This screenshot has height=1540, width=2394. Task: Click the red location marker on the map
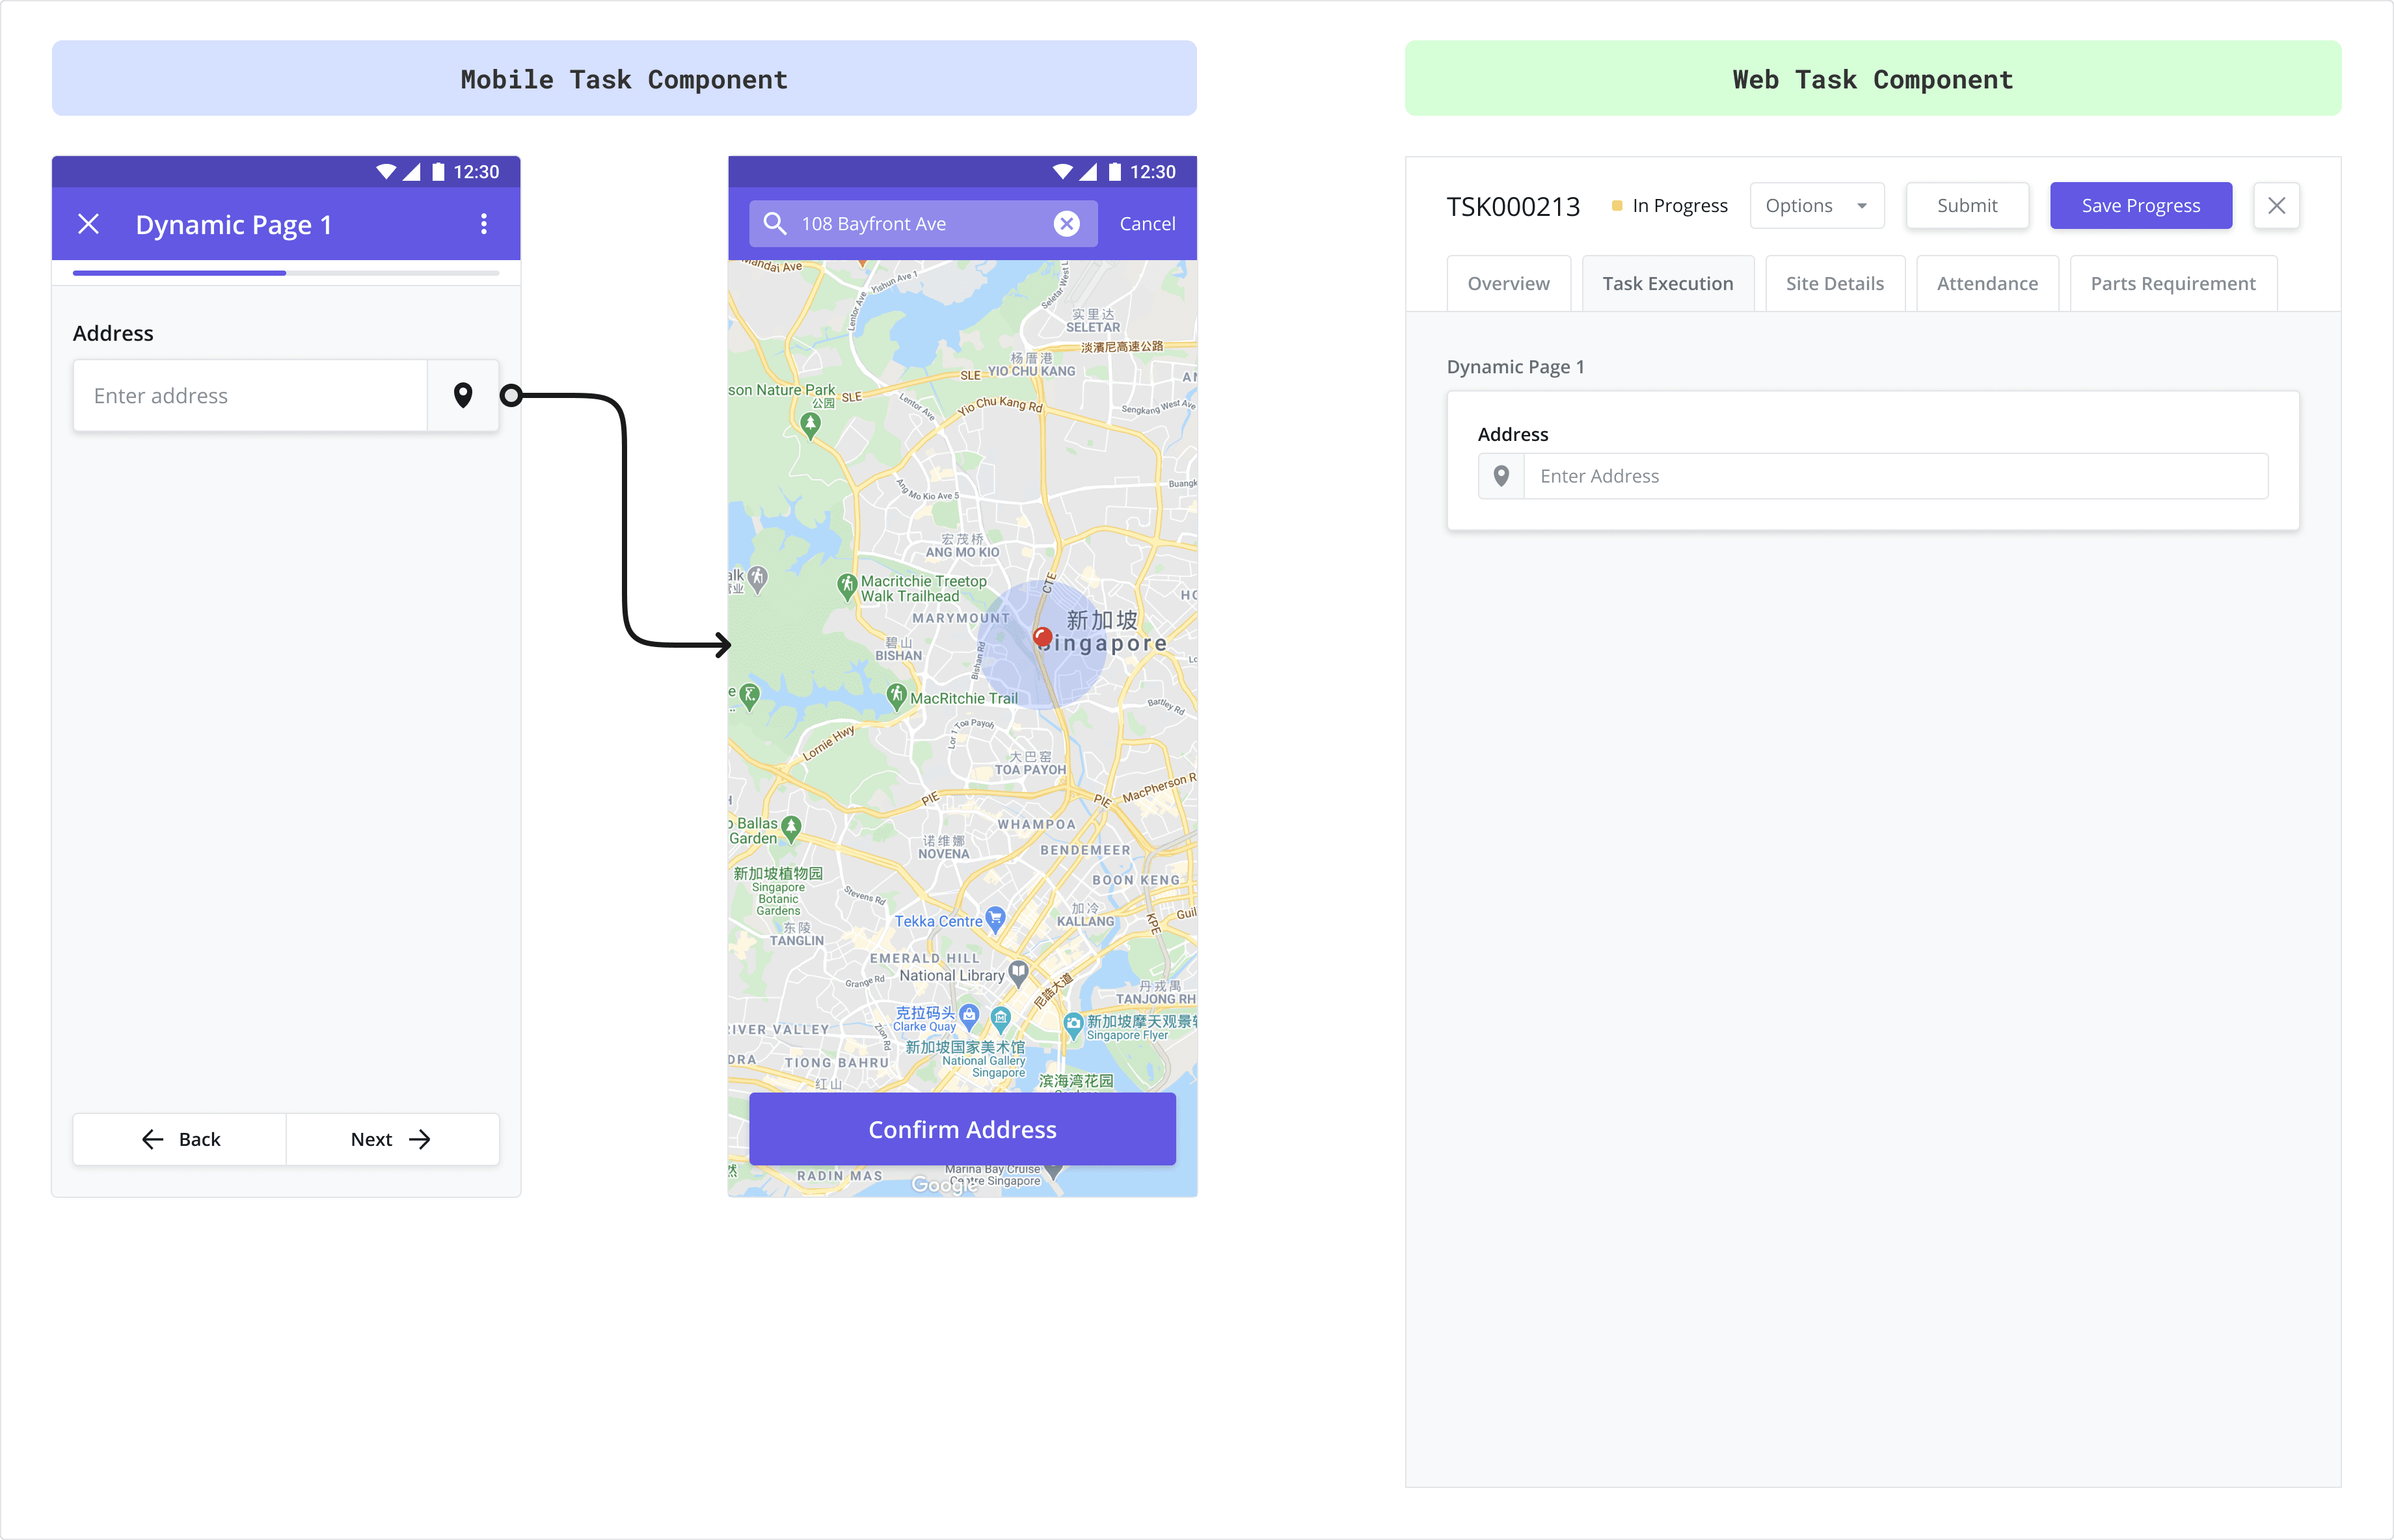tap(1042, 636)
